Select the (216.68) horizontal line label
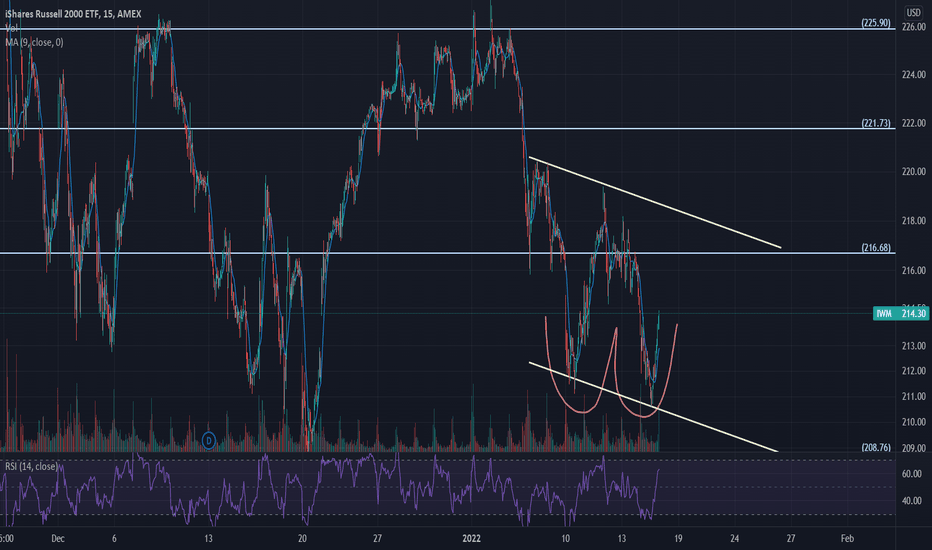Viewport: 932px width, 550px height. coord(876,247)
